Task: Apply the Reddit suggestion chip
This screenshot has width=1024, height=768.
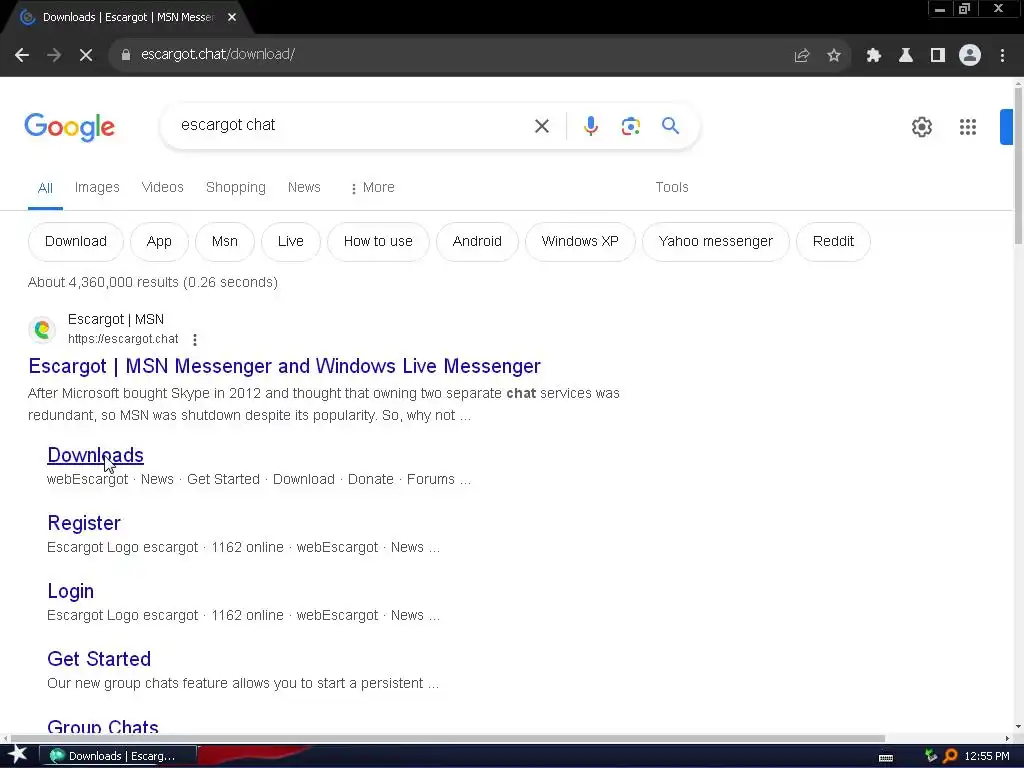Action: [x=833, y=242]
